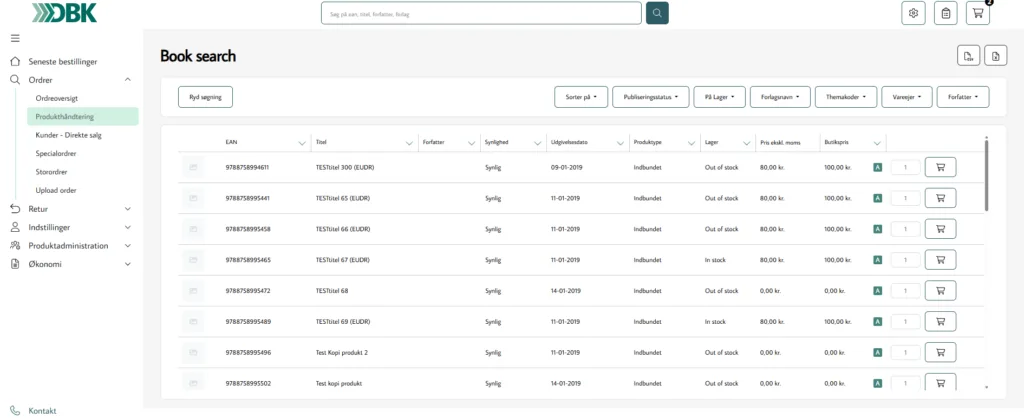Open Kunder - Direkte salg
The height and width of the screenshot is (418, 1024).
(x=69, y=135)
